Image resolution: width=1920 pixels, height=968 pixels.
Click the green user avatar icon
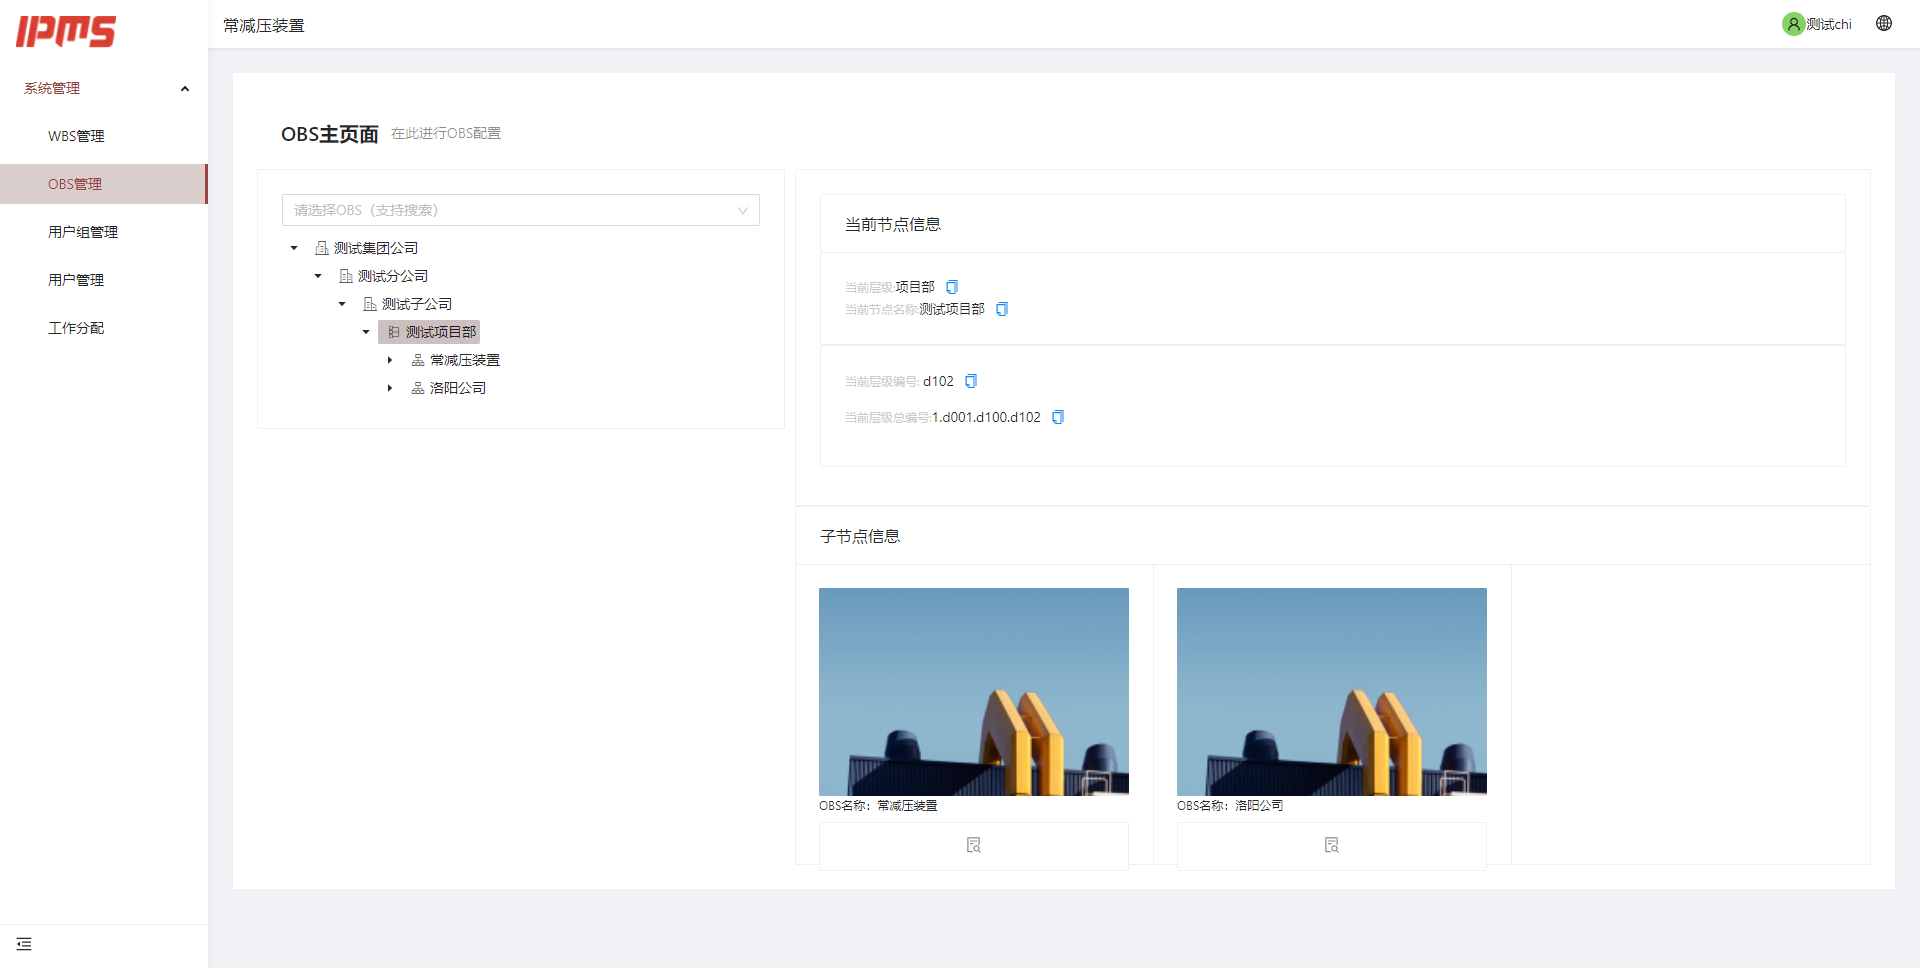pyautogui.click(x=1793, y=24)
